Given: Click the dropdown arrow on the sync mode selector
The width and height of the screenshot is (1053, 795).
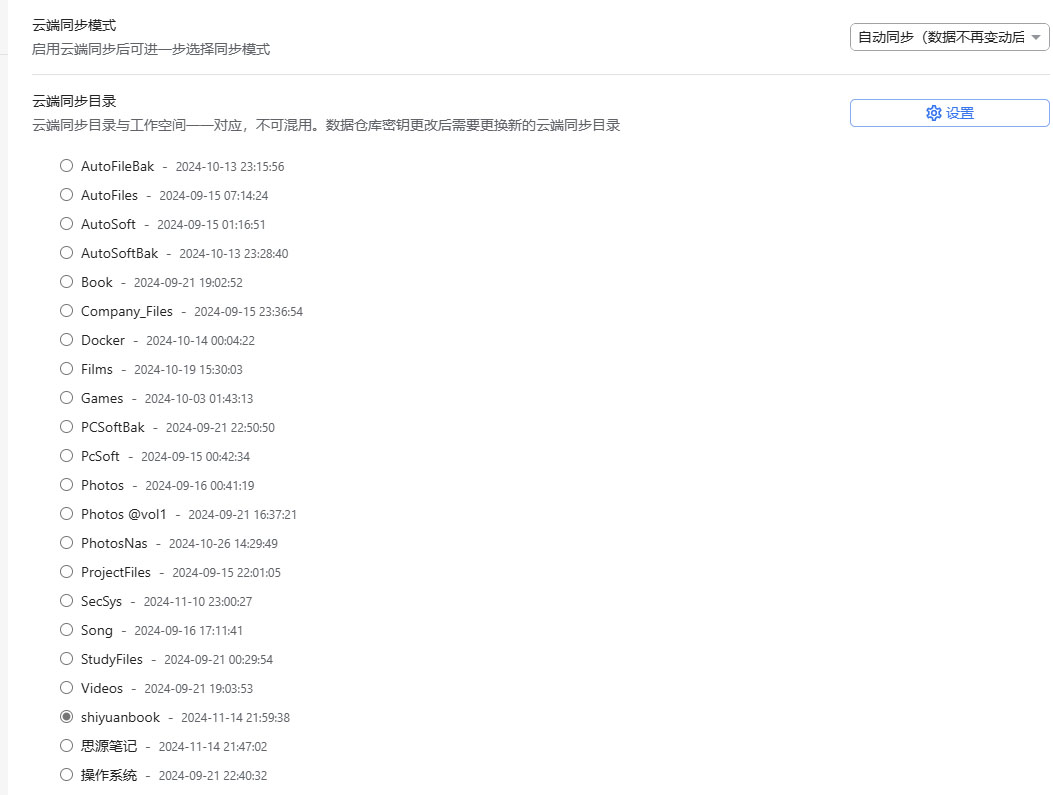Looking at the screenshot, I should [x=1037, y=37].
